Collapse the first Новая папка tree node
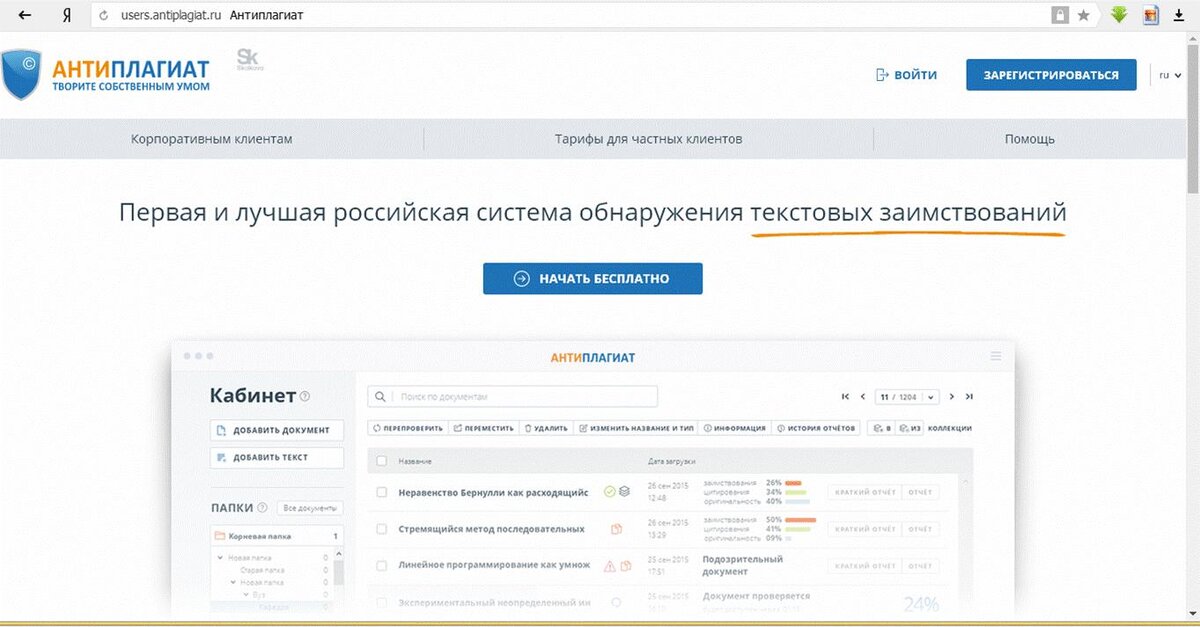Viewport: 1200px width, 627px height. pyautogui.click(x=221, y=558)
